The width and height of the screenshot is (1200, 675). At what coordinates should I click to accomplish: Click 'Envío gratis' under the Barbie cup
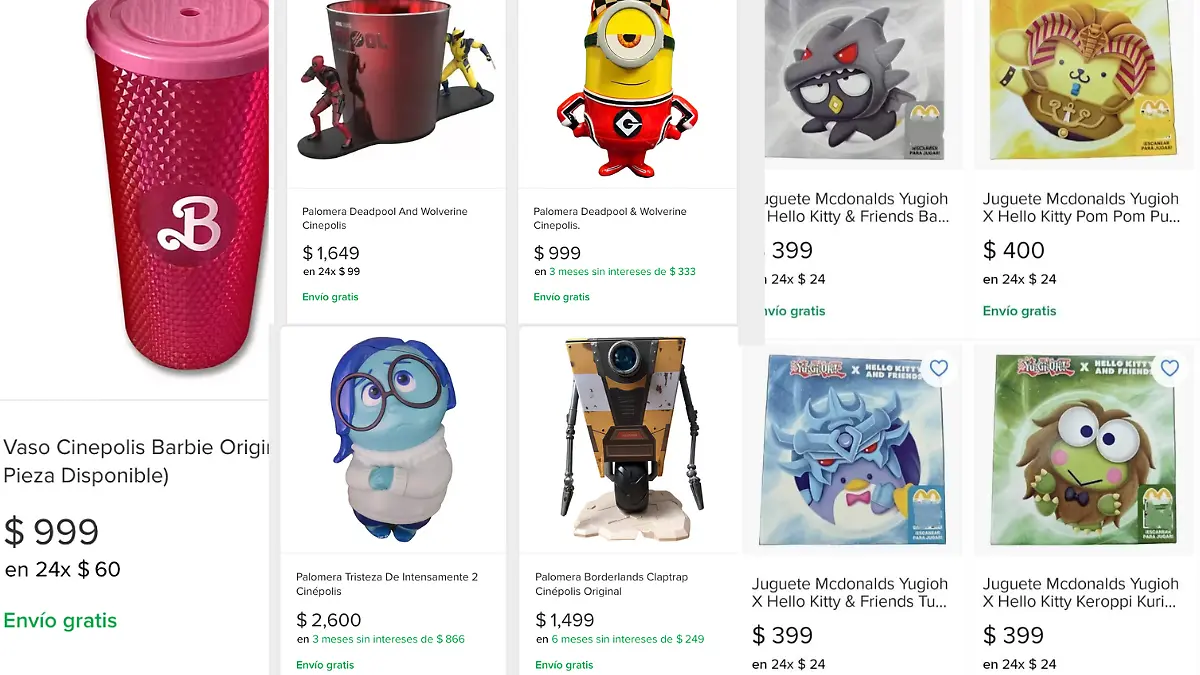point(60,620)
